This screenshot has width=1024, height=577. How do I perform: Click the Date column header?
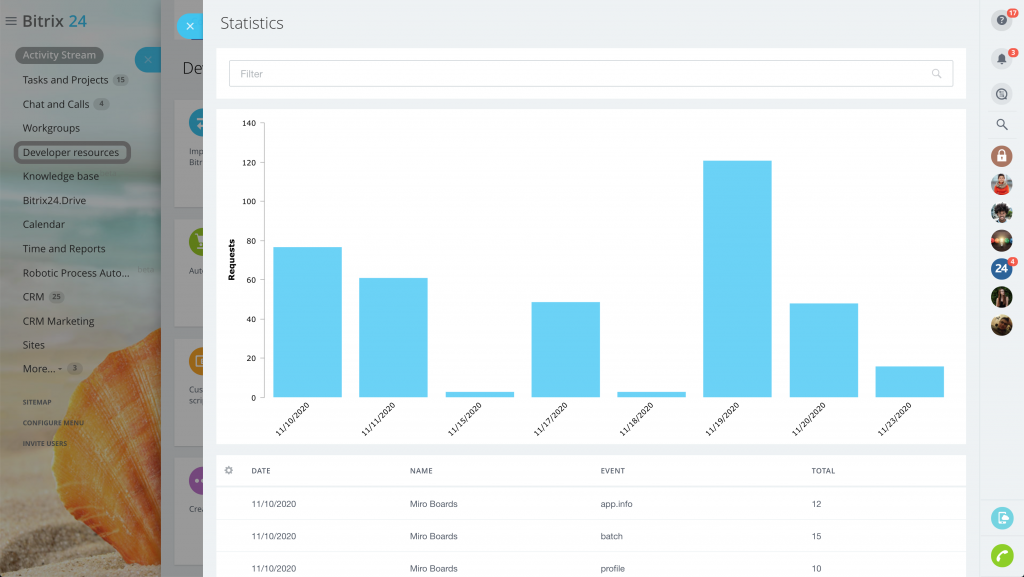261,470
